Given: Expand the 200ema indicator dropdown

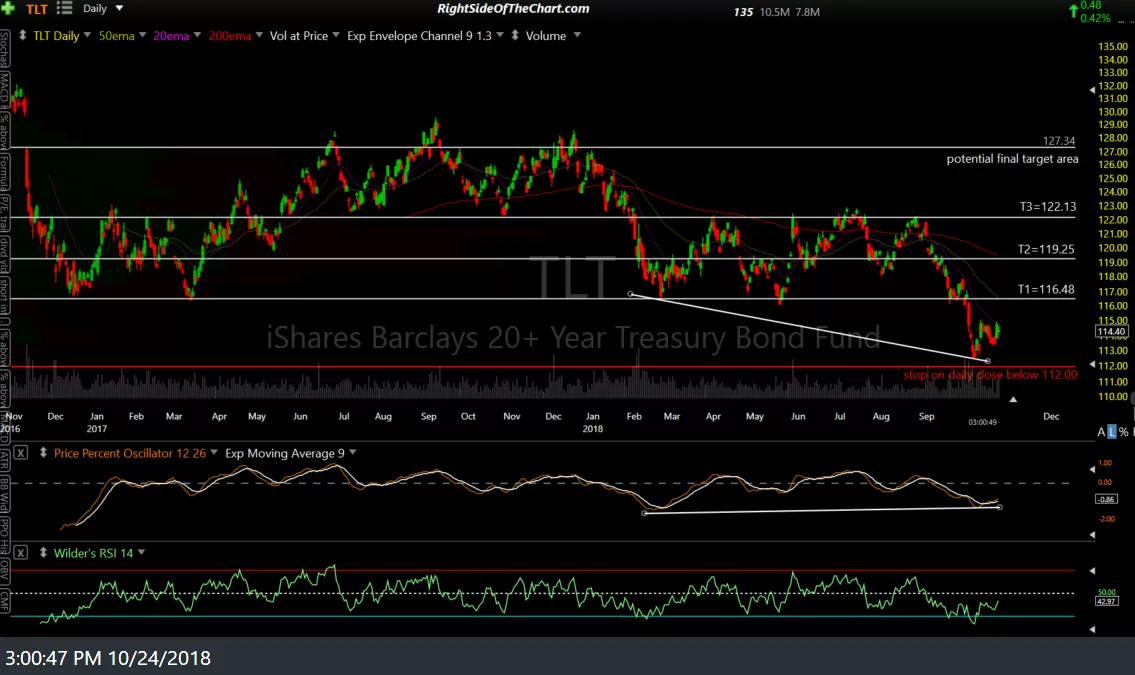Looking at the screenshot, I should coord(259,35).
